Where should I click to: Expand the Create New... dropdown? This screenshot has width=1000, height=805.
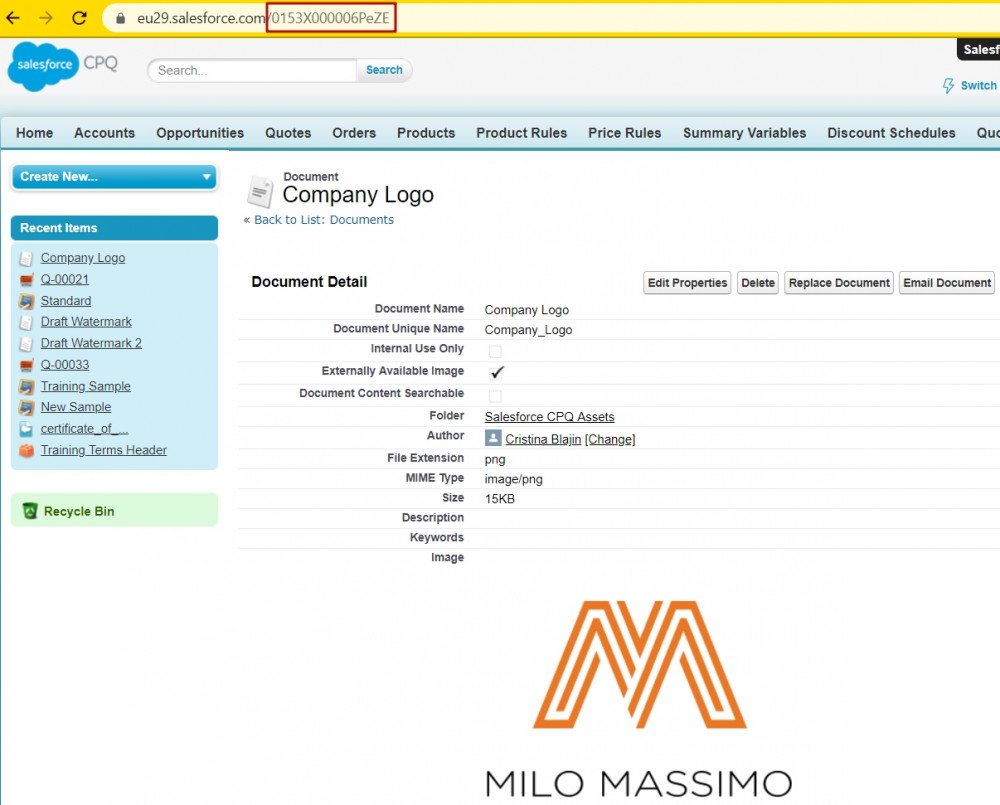pos(115,177)
